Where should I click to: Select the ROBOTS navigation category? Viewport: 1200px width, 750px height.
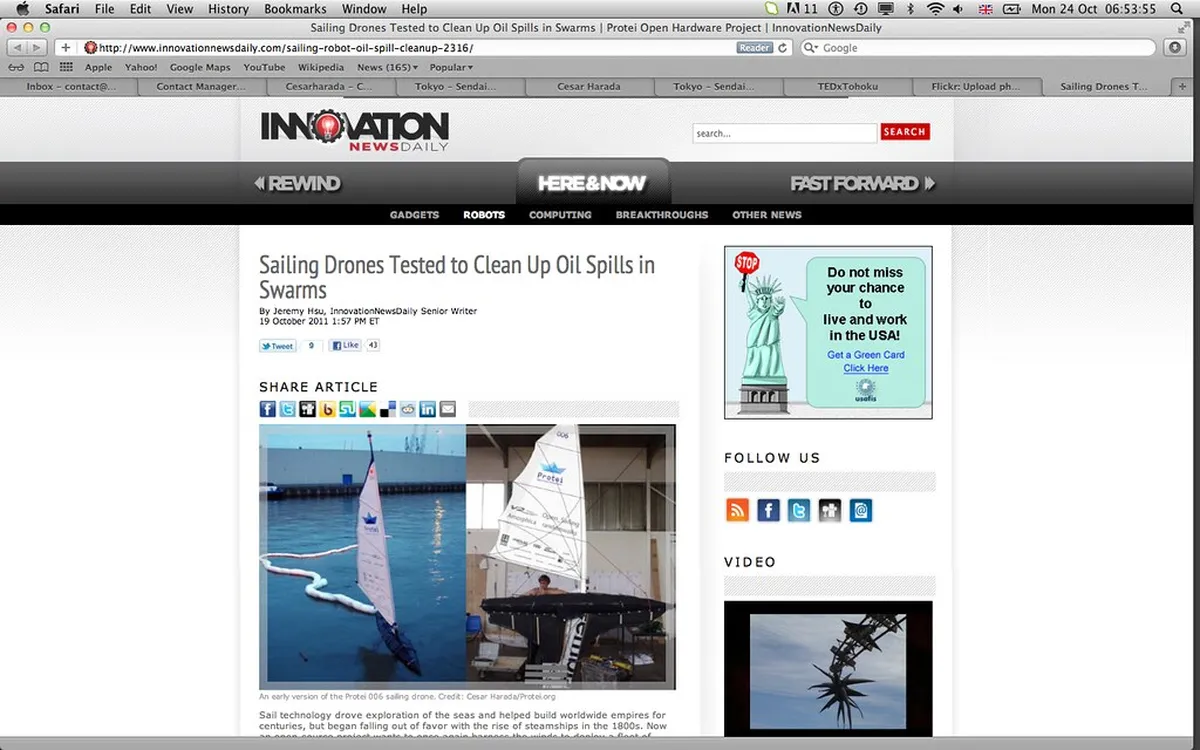point(484,215)
